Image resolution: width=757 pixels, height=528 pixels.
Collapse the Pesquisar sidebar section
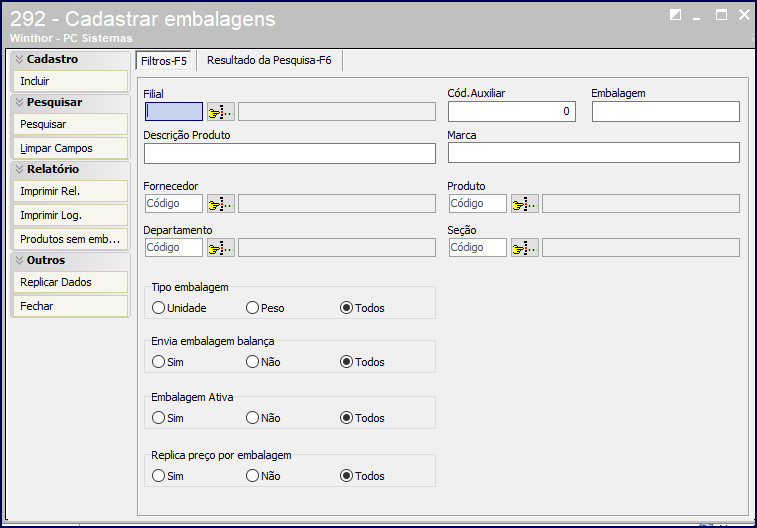19,102
